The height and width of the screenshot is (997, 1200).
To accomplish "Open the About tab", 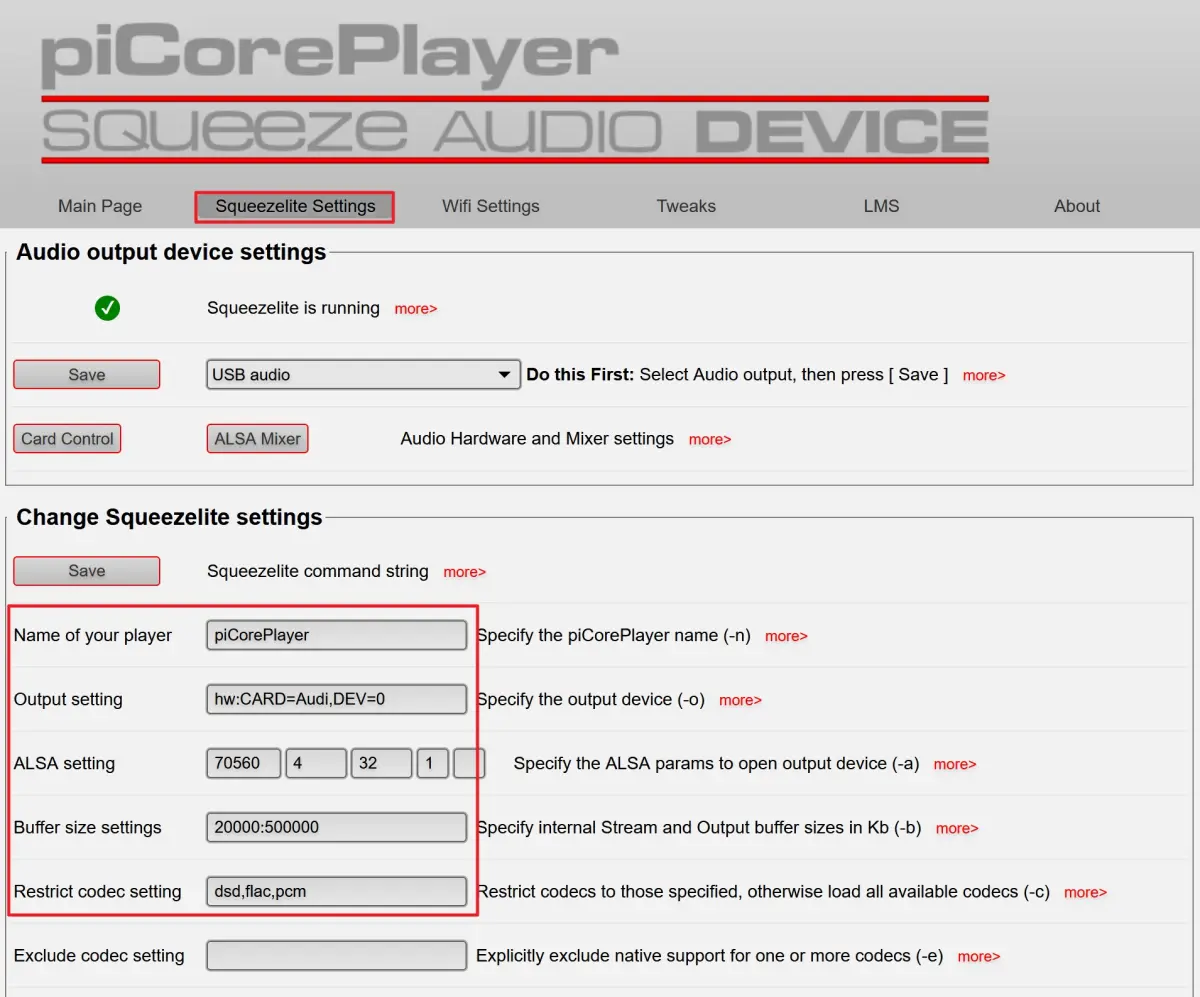I will (x=1077, y=206).
